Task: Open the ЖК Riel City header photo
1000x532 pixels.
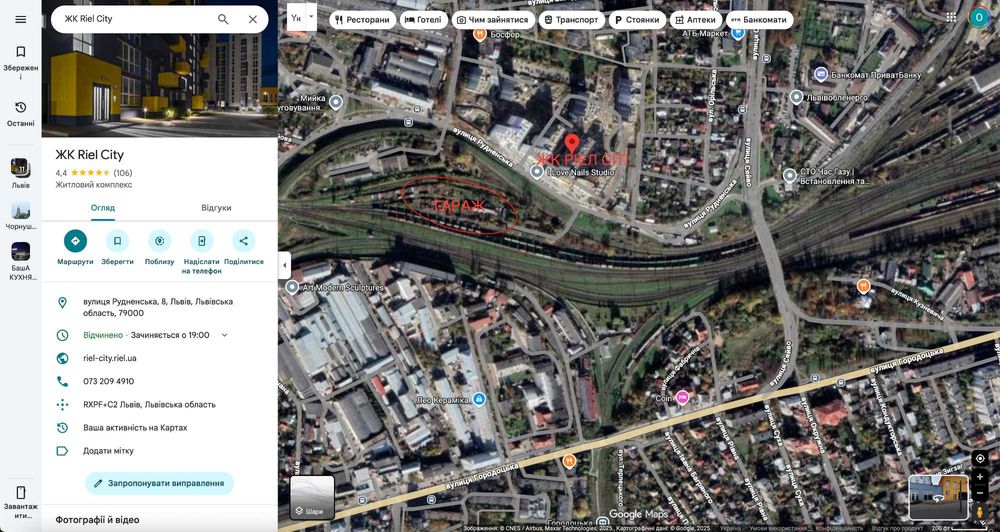Action: 159,85
